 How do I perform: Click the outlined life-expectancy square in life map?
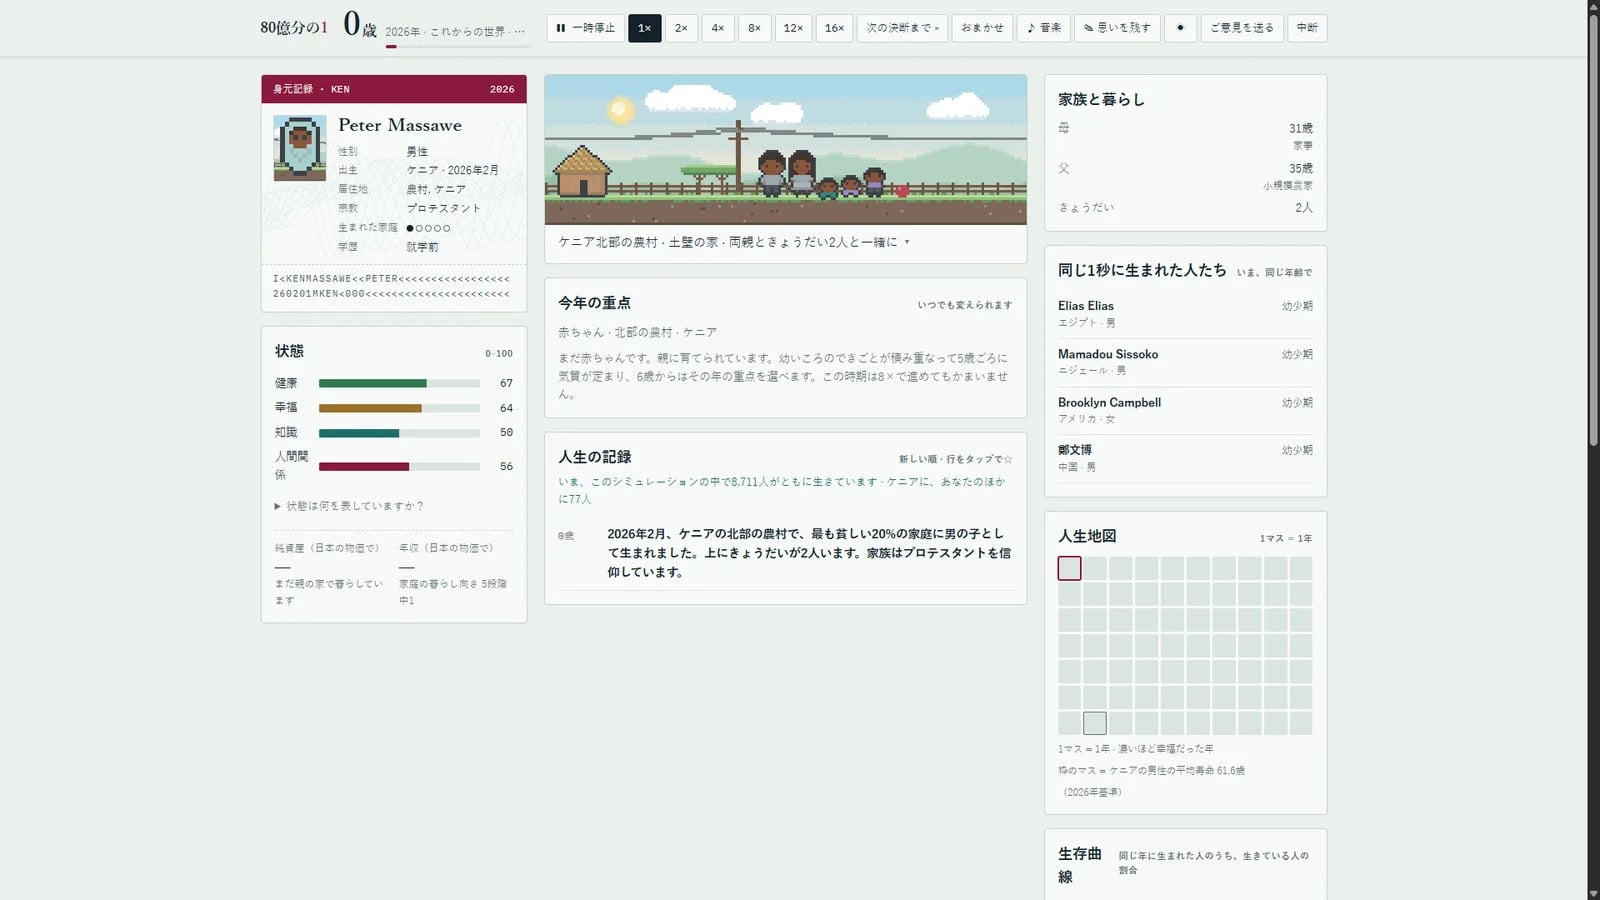(1095, 723)
